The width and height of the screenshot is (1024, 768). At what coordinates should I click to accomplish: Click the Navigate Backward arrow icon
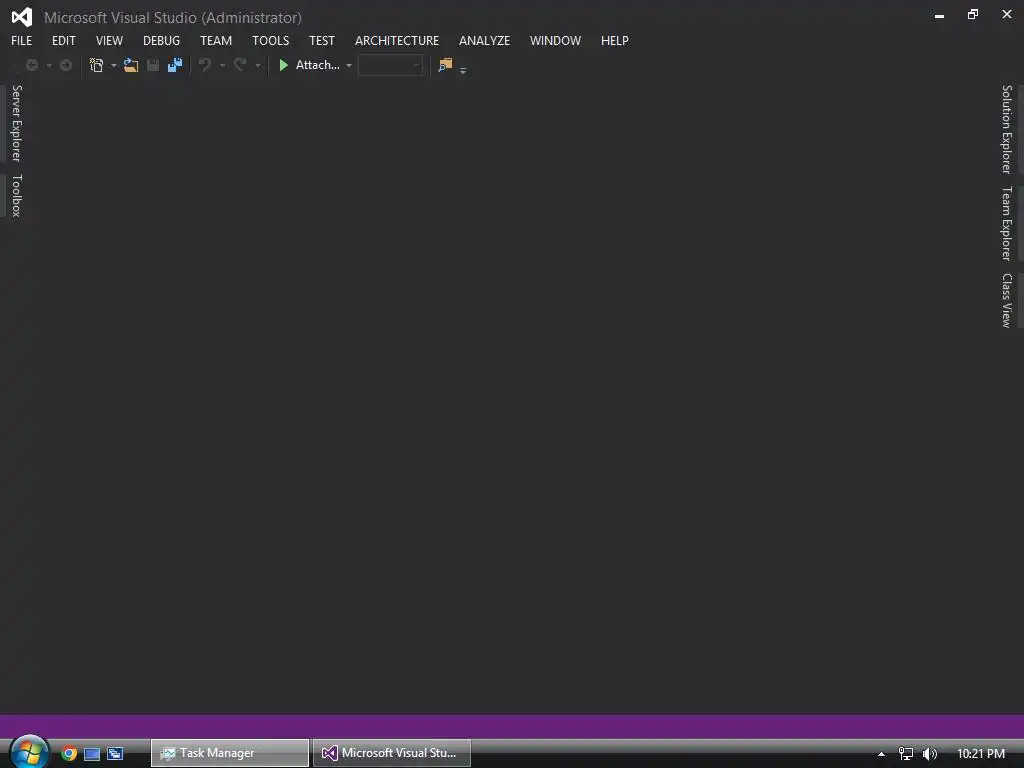31,65
